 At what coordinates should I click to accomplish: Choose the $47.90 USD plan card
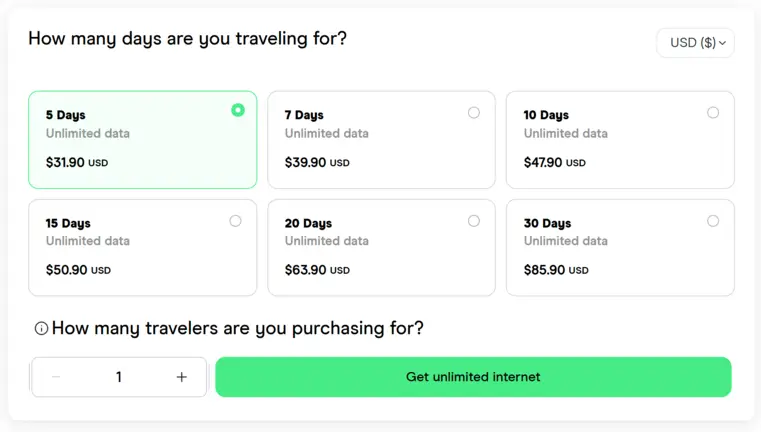(x=620, y=140)
